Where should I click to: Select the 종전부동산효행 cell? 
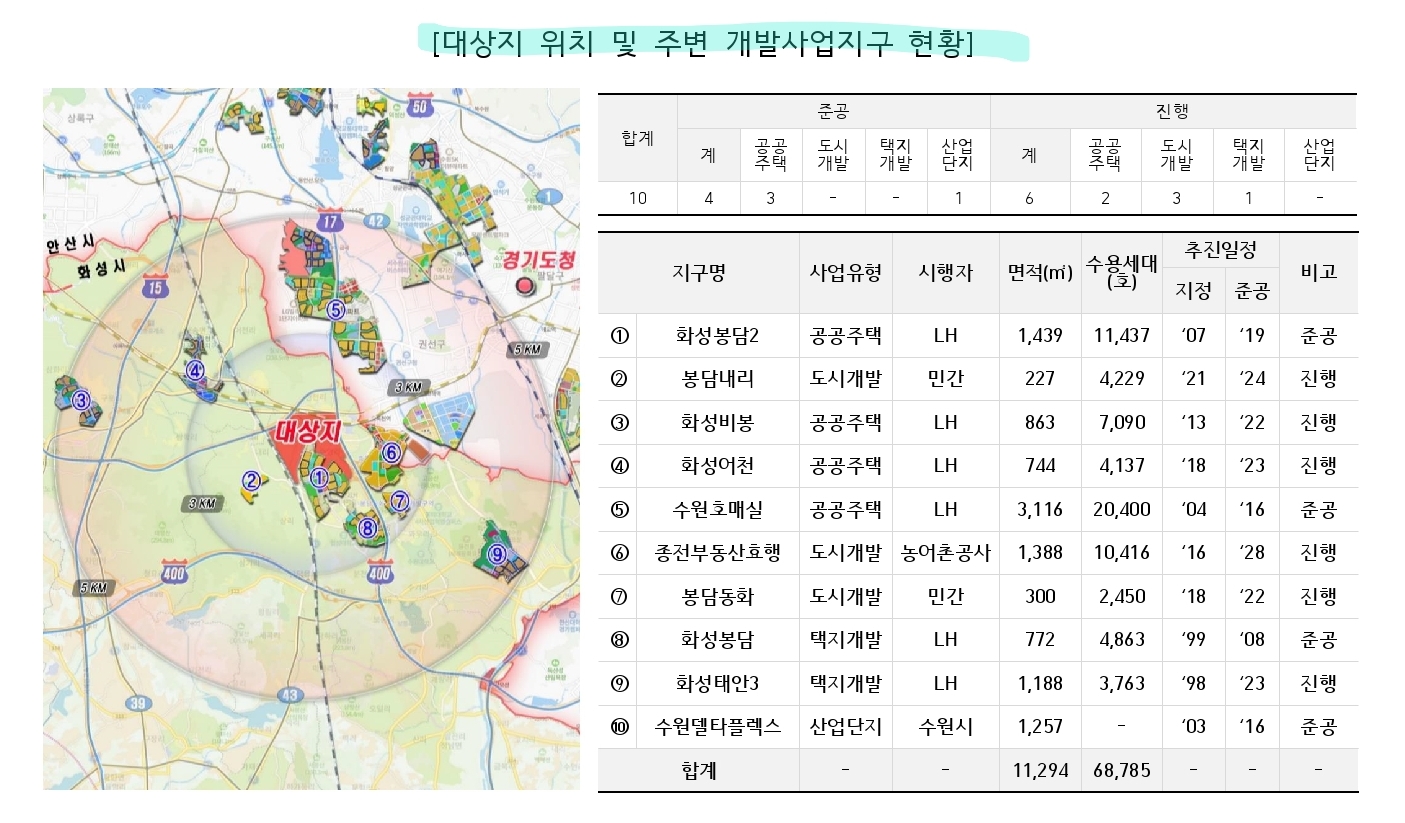click(717, 553)
